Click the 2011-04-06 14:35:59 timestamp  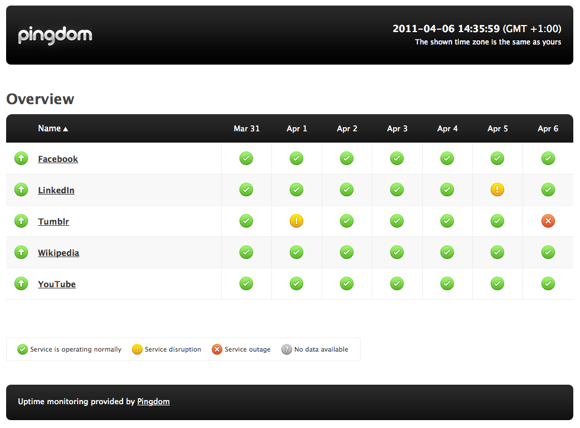click(x=446, y=29)
